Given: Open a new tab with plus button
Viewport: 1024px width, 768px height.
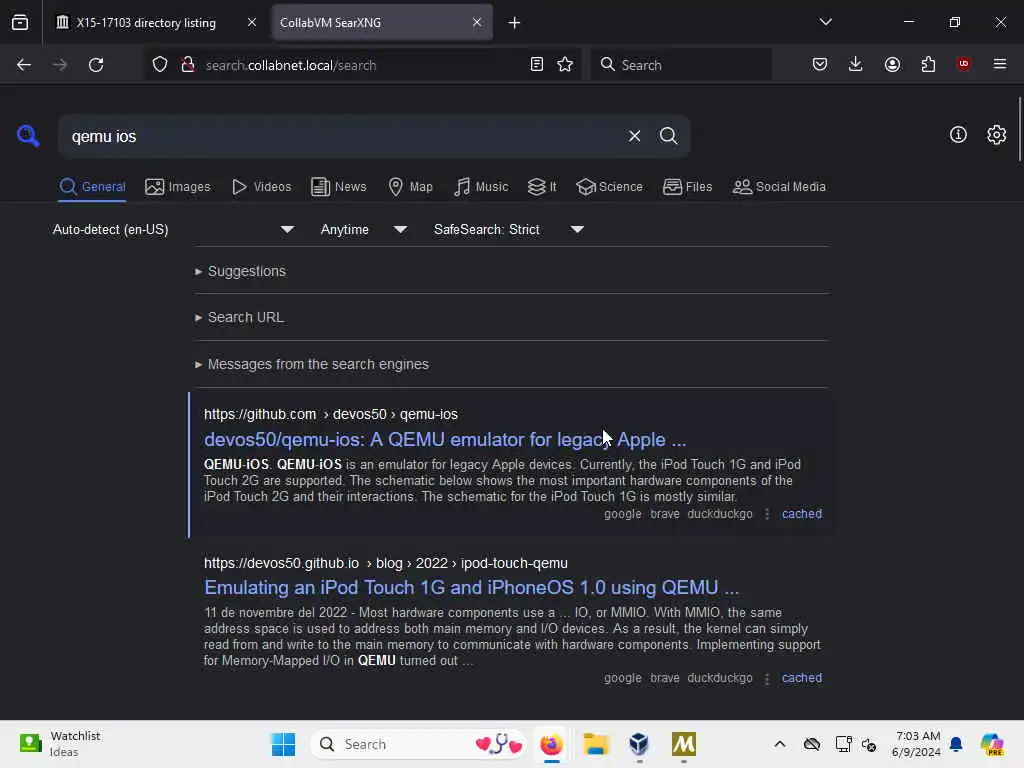Looking at the screenshot, I should 515,23.
